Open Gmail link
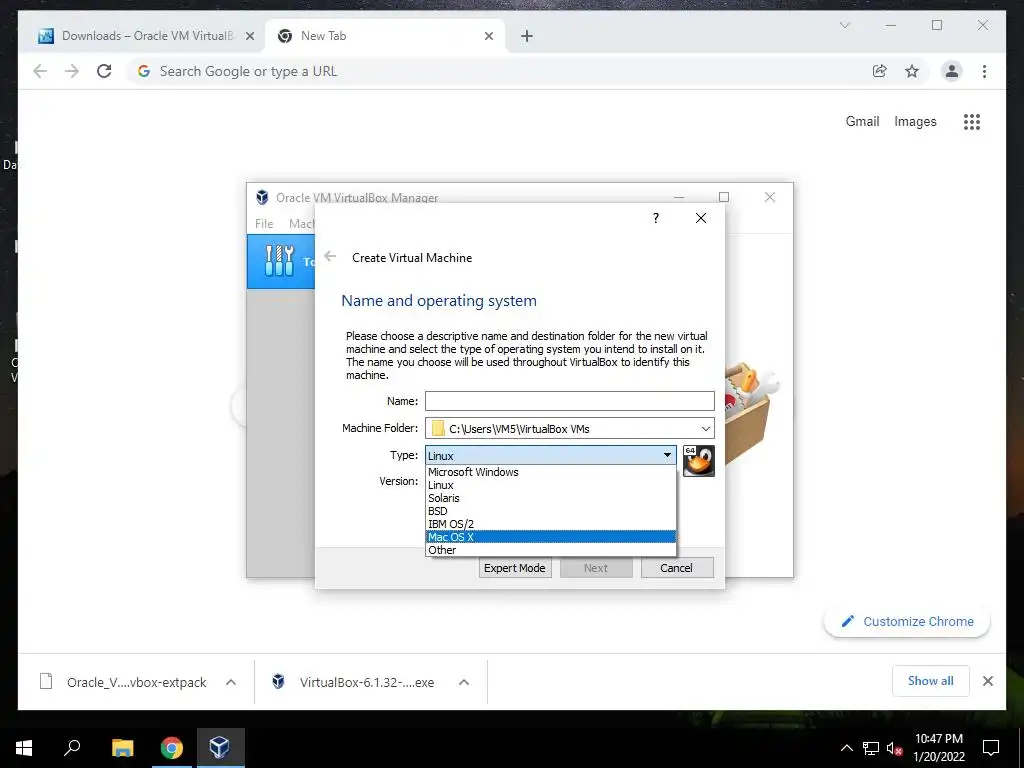Image resolution: width=1024 pixels, height=768 pixels. (x=862, y=121)
